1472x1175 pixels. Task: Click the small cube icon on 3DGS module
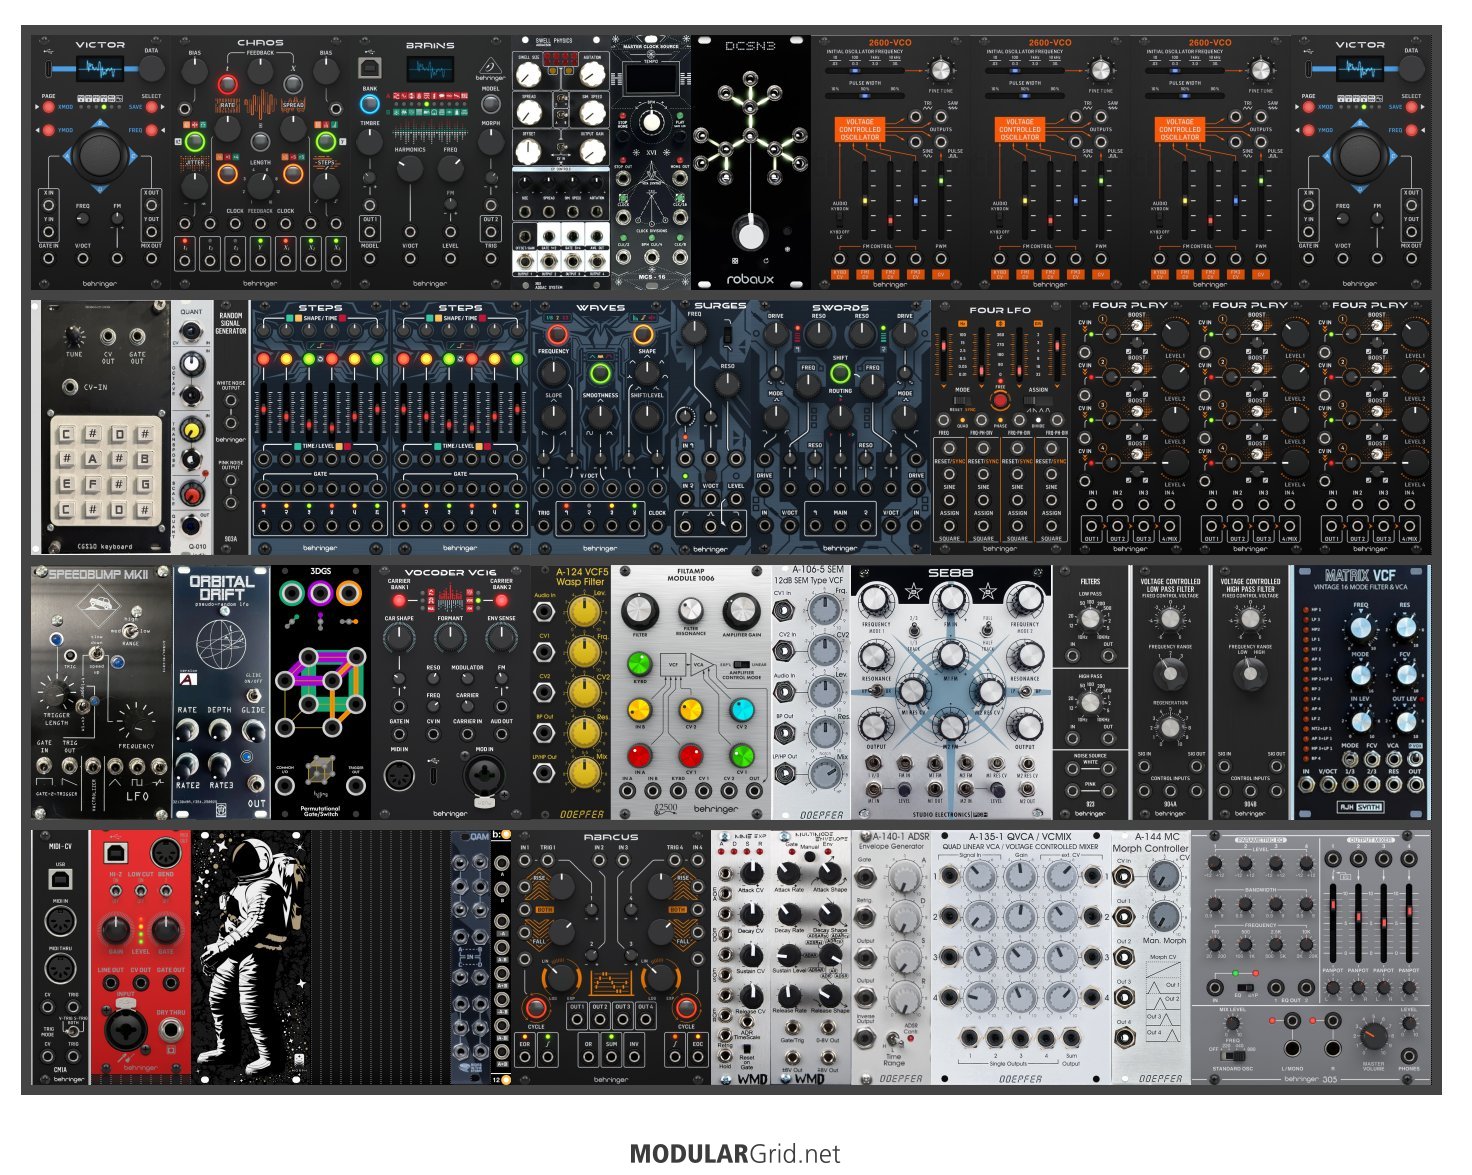(x=320, y=768)
